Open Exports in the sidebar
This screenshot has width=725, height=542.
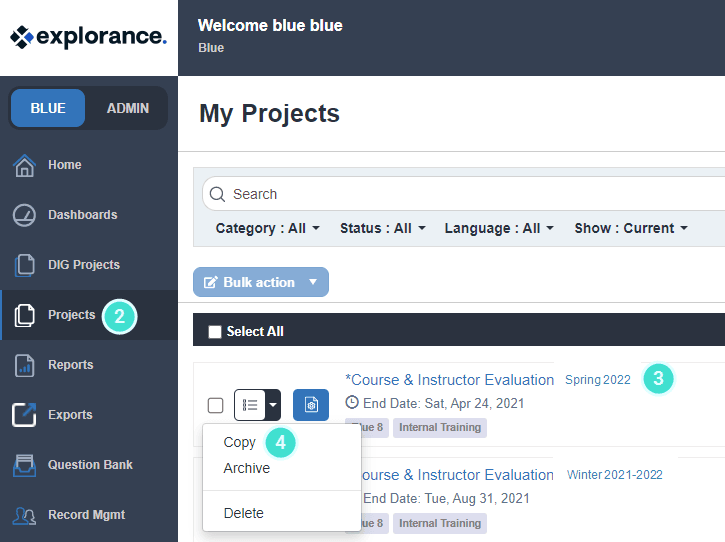tap(70, 414)
